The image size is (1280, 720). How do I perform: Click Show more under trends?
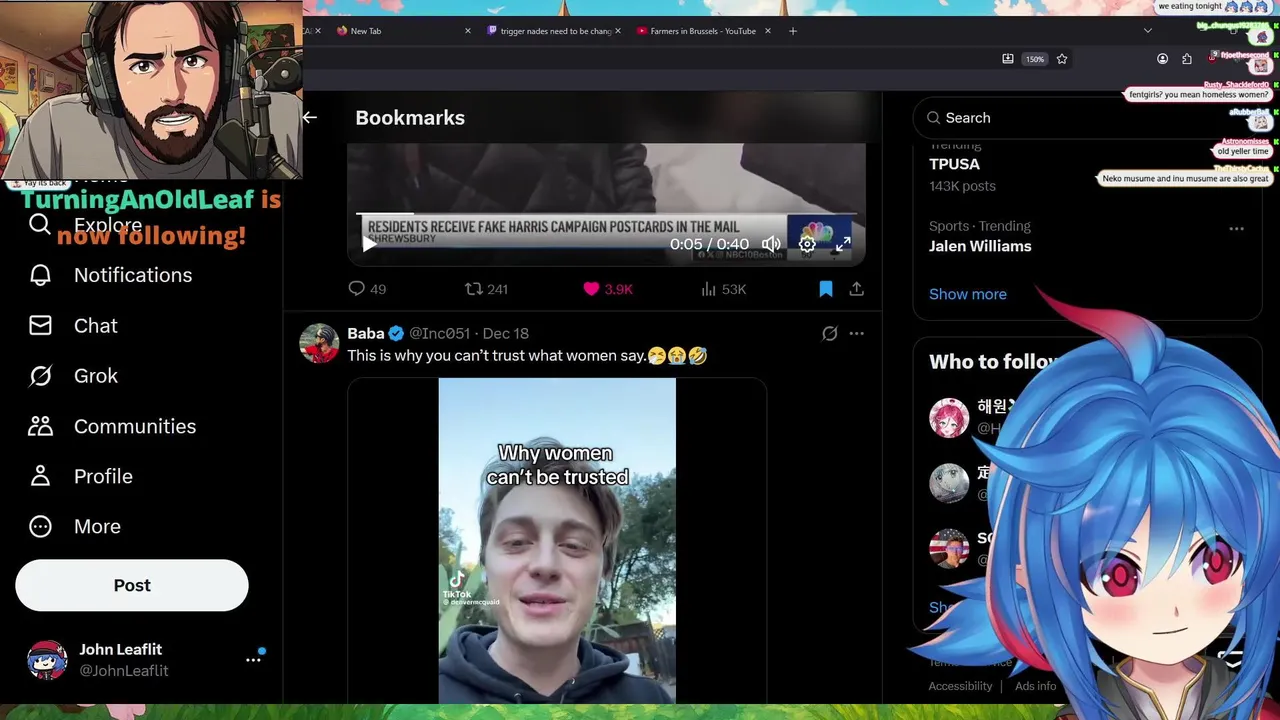point(968,294)
